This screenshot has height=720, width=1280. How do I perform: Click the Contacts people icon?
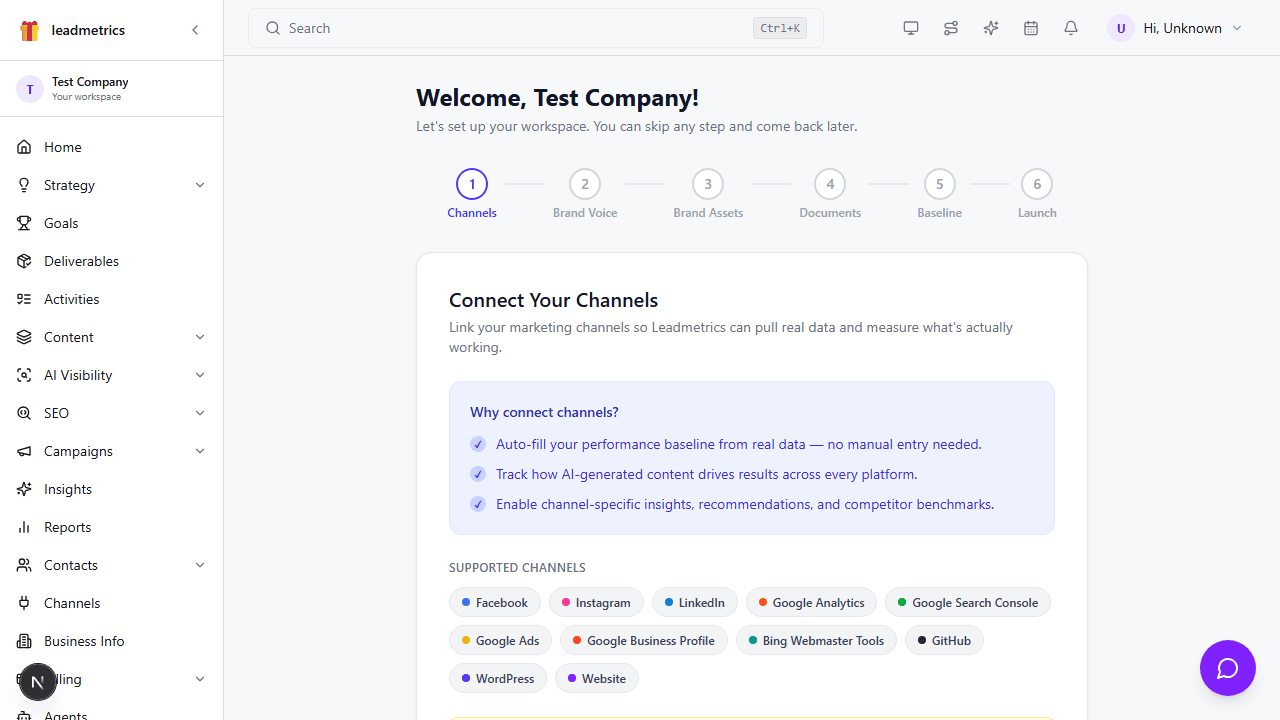pyautogui.click(x=24, y=565)
